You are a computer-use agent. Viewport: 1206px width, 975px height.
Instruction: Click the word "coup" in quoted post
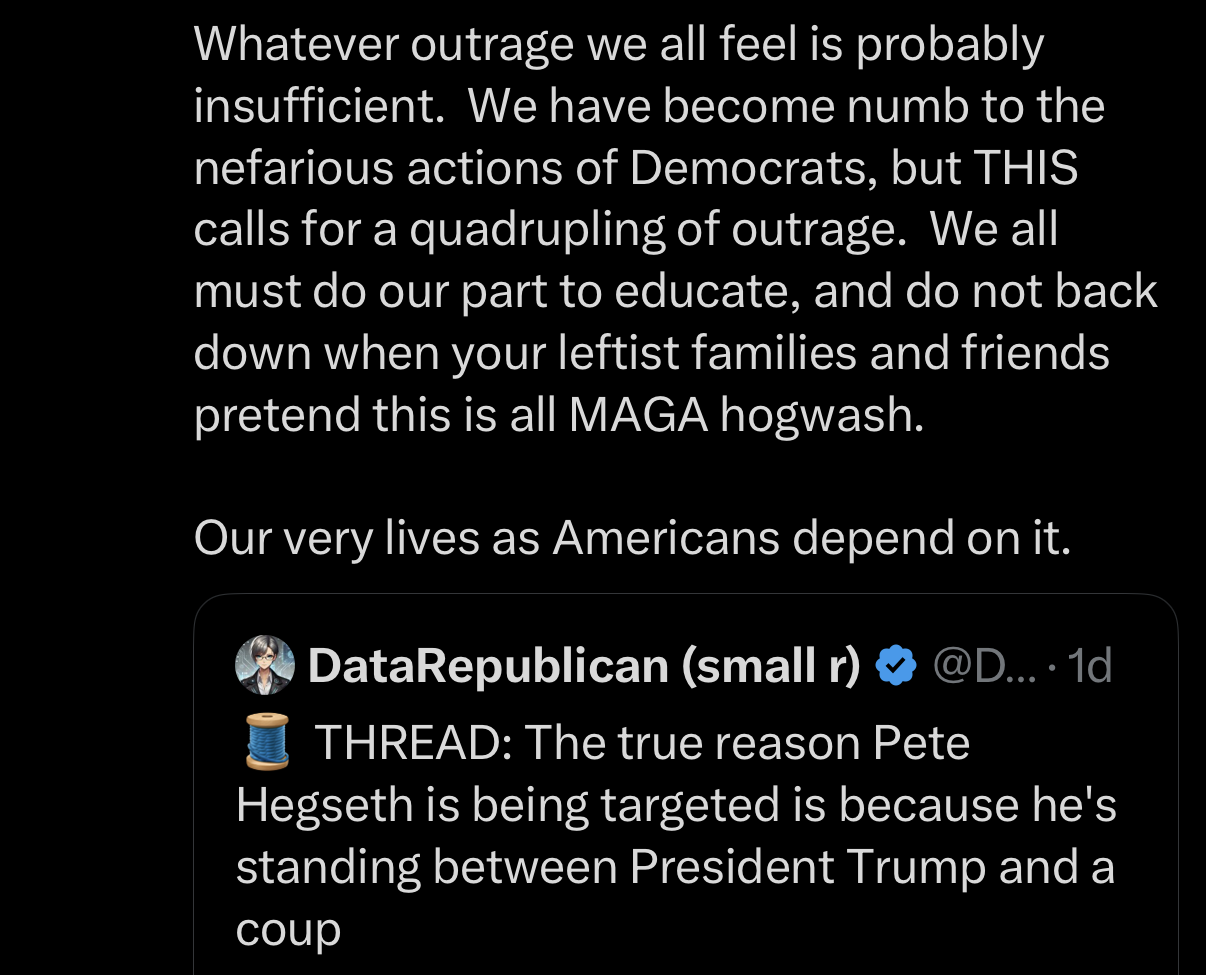coord(288,929)
